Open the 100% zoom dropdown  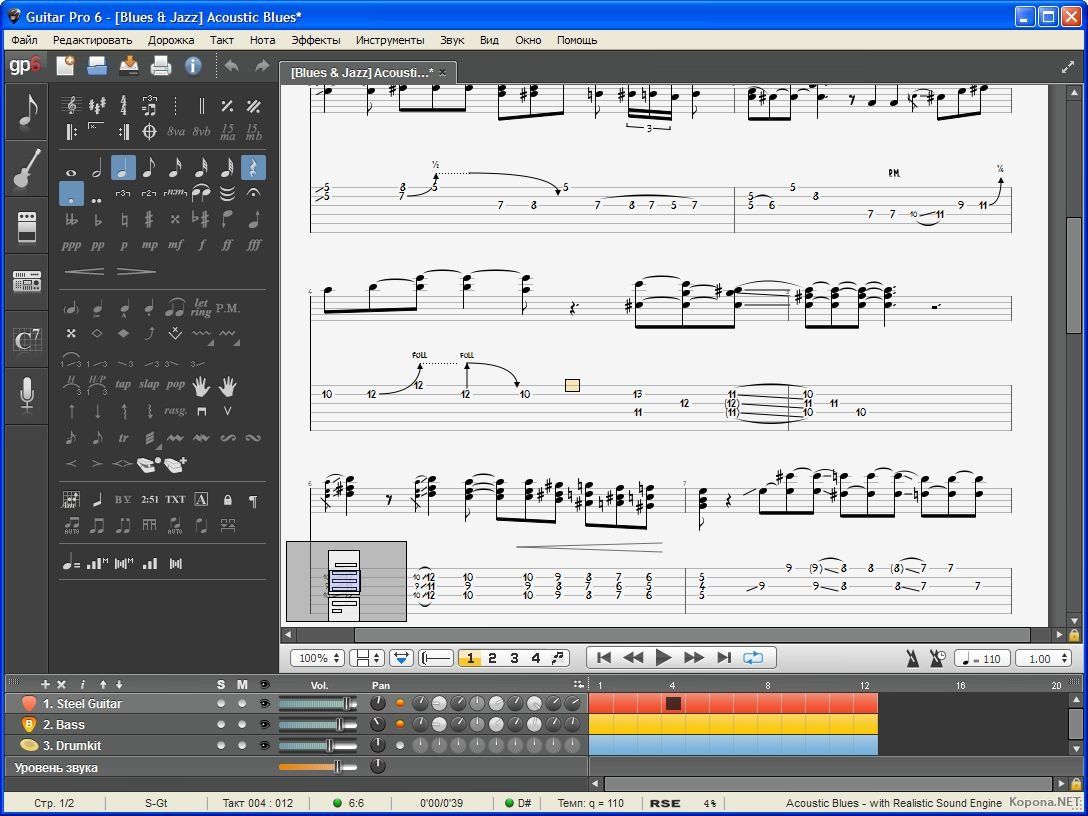(x=318, y=658)
